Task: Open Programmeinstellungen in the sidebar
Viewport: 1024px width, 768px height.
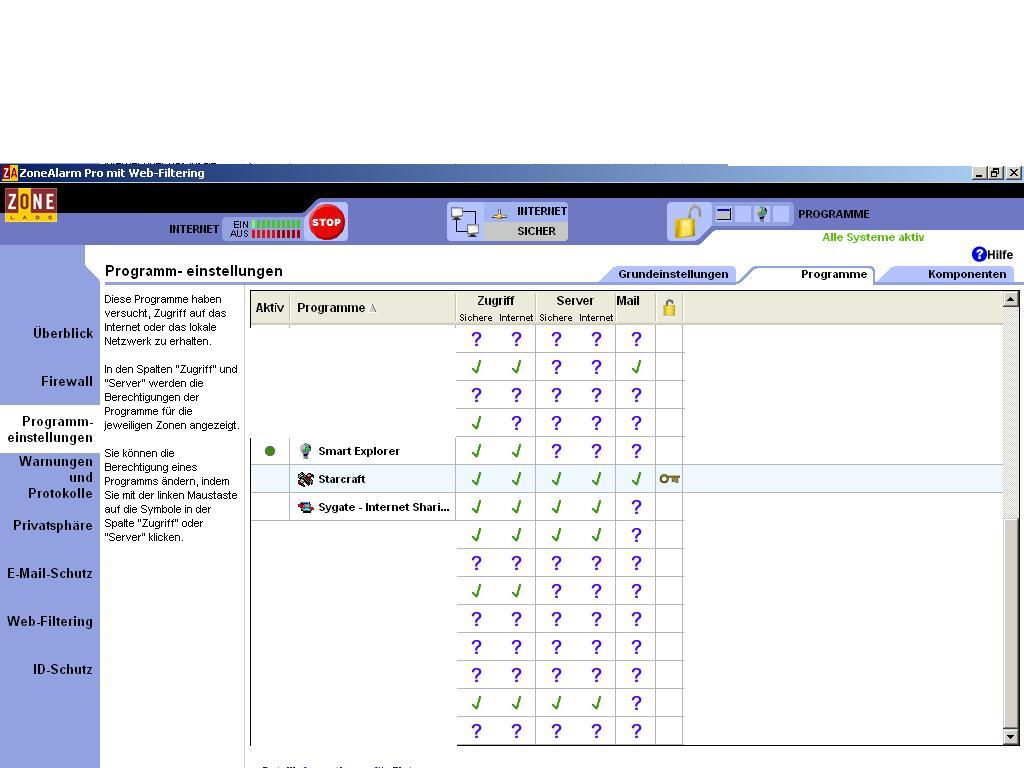Action: pos(50,429)
